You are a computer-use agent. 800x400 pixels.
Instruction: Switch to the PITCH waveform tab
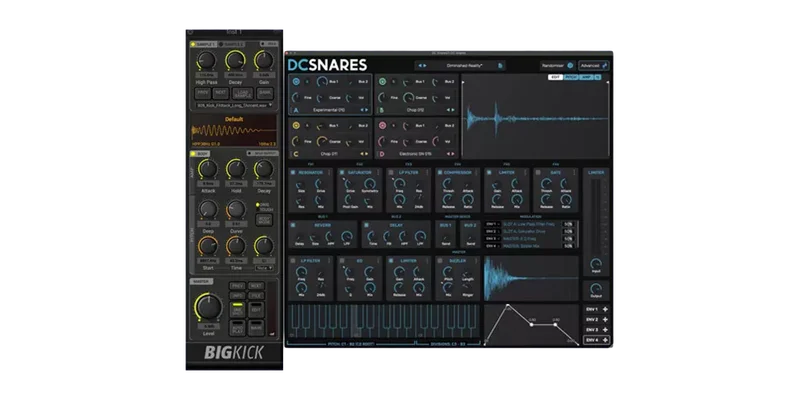571,77
